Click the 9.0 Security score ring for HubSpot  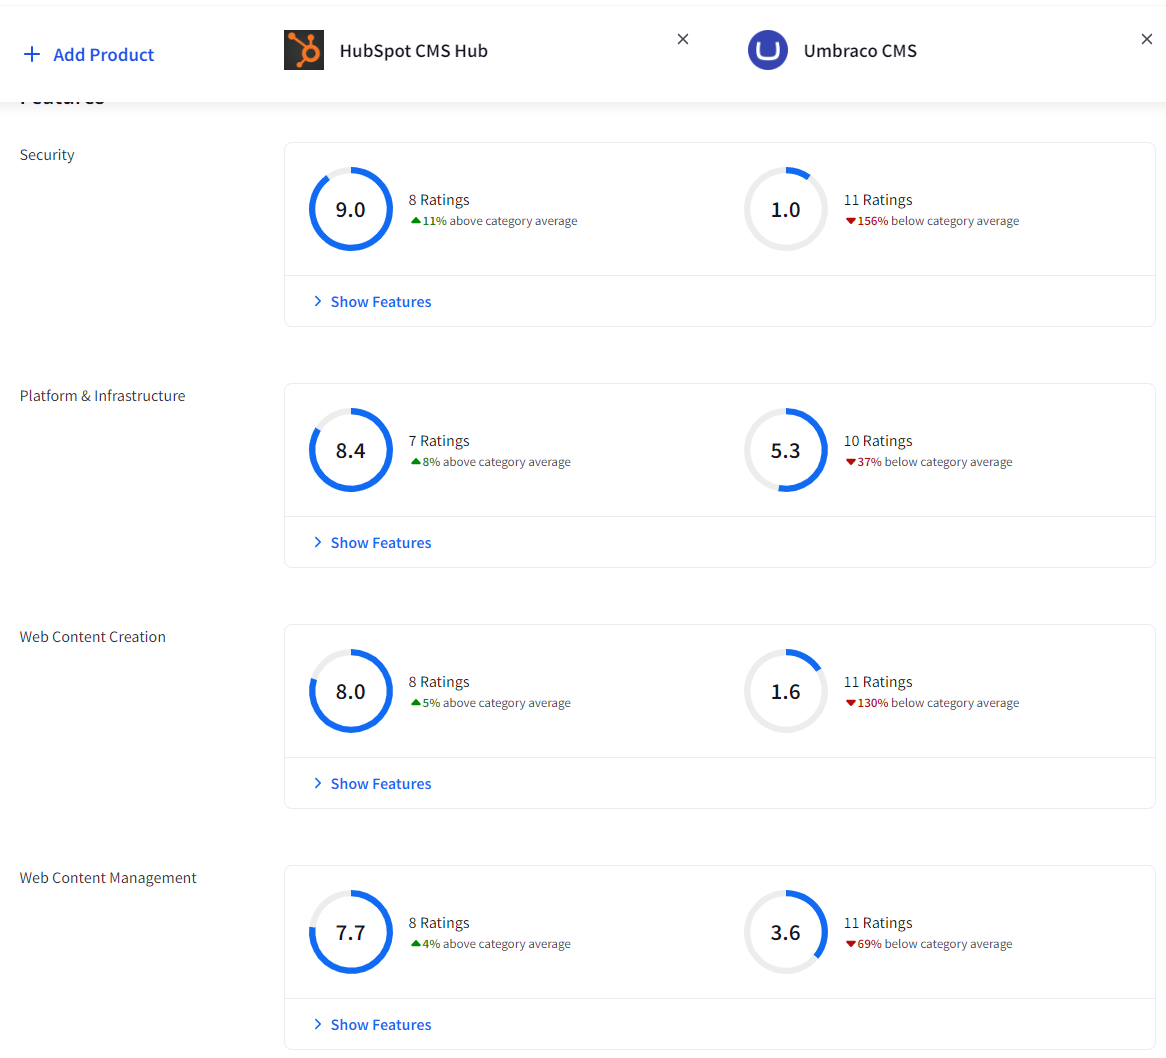351,209
